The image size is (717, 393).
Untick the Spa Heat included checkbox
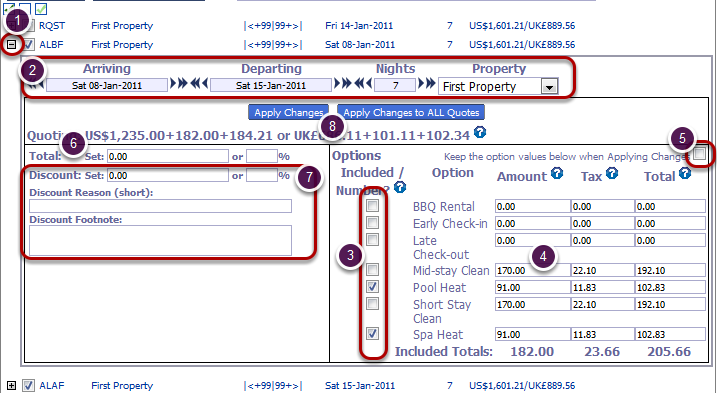(372, 334)
